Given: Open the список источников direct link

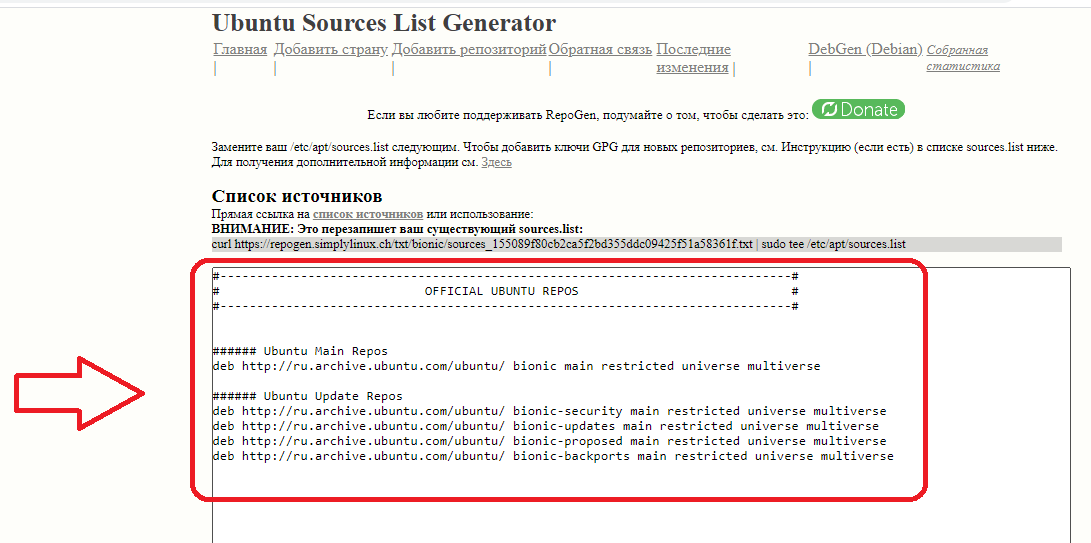Looking at the screenshot, I should coord(367,214).
